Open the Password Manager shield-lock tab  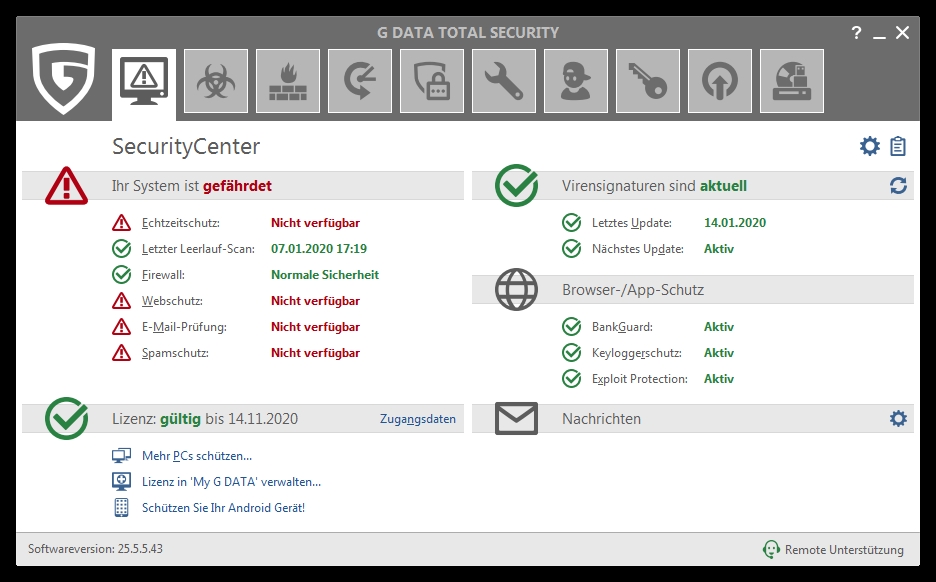tap(432, 81)
